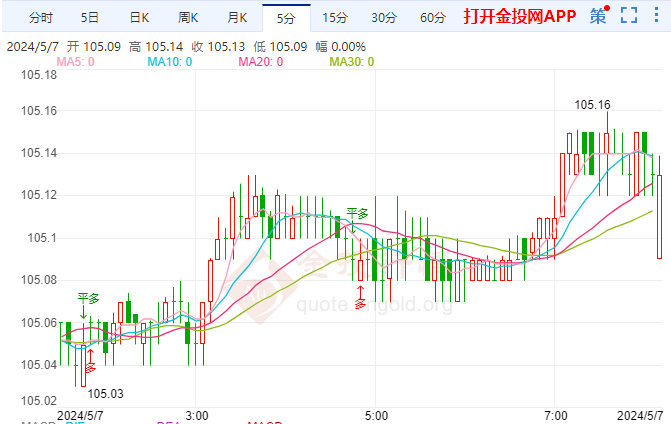Select the 60分 interval tab

[433, 18]
